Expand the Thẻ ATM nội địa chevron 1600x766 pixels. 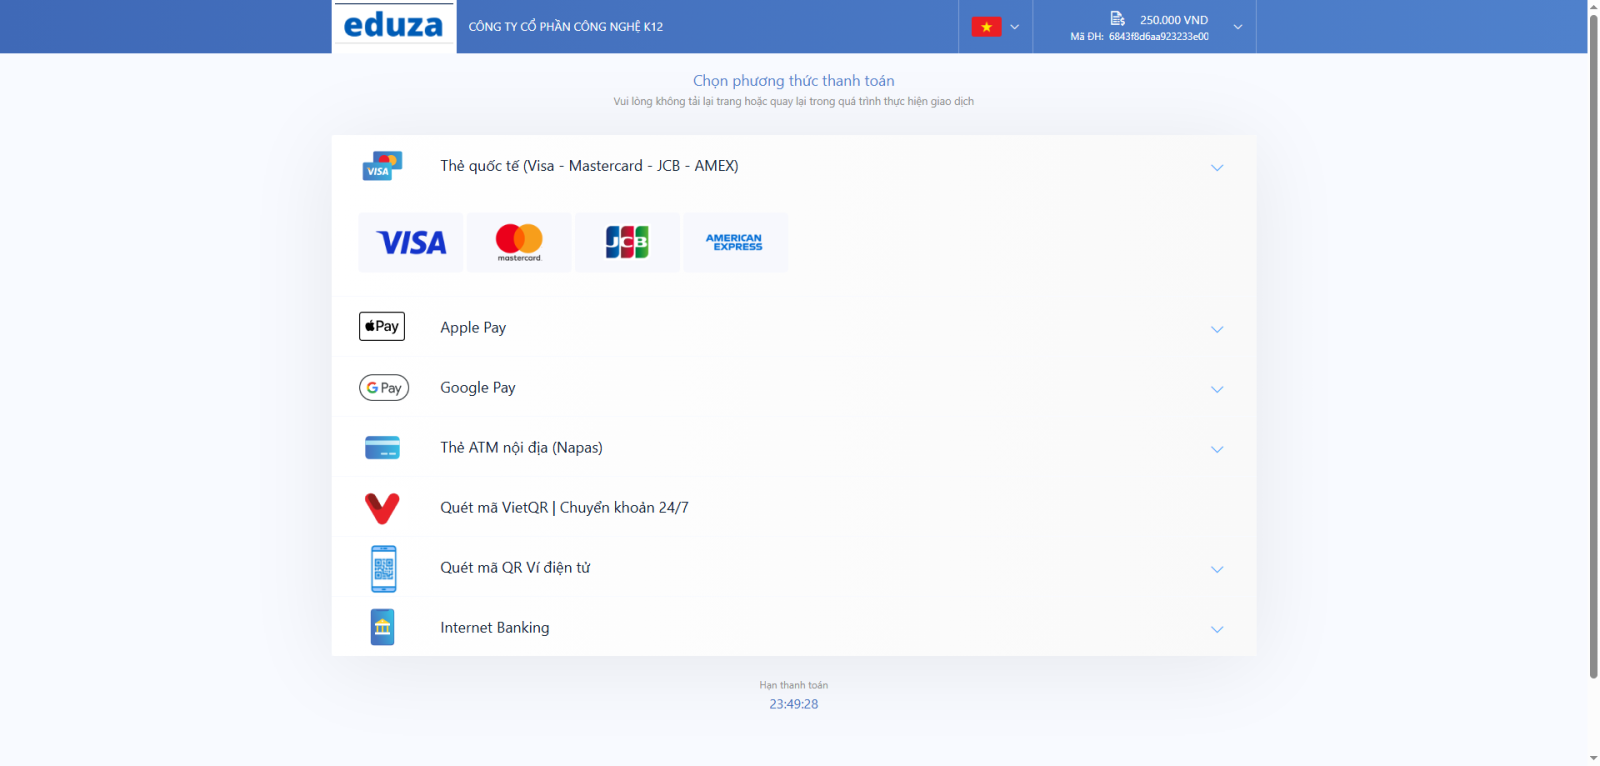tap(1217, 449)
